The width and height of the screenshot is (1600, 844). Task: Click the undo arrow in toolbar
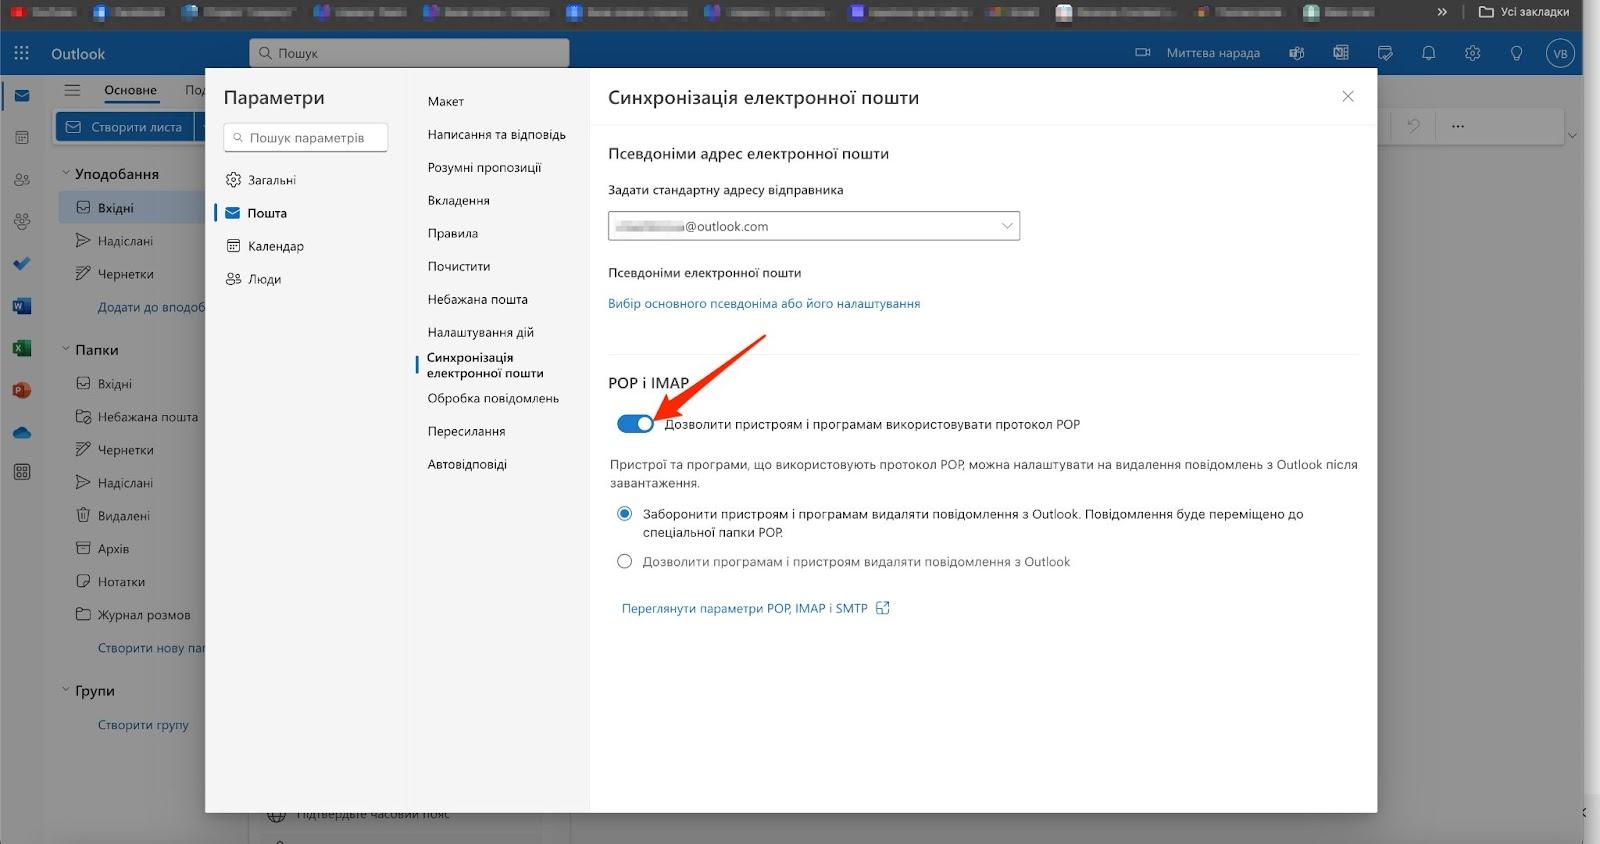(x=1413, y=126)
